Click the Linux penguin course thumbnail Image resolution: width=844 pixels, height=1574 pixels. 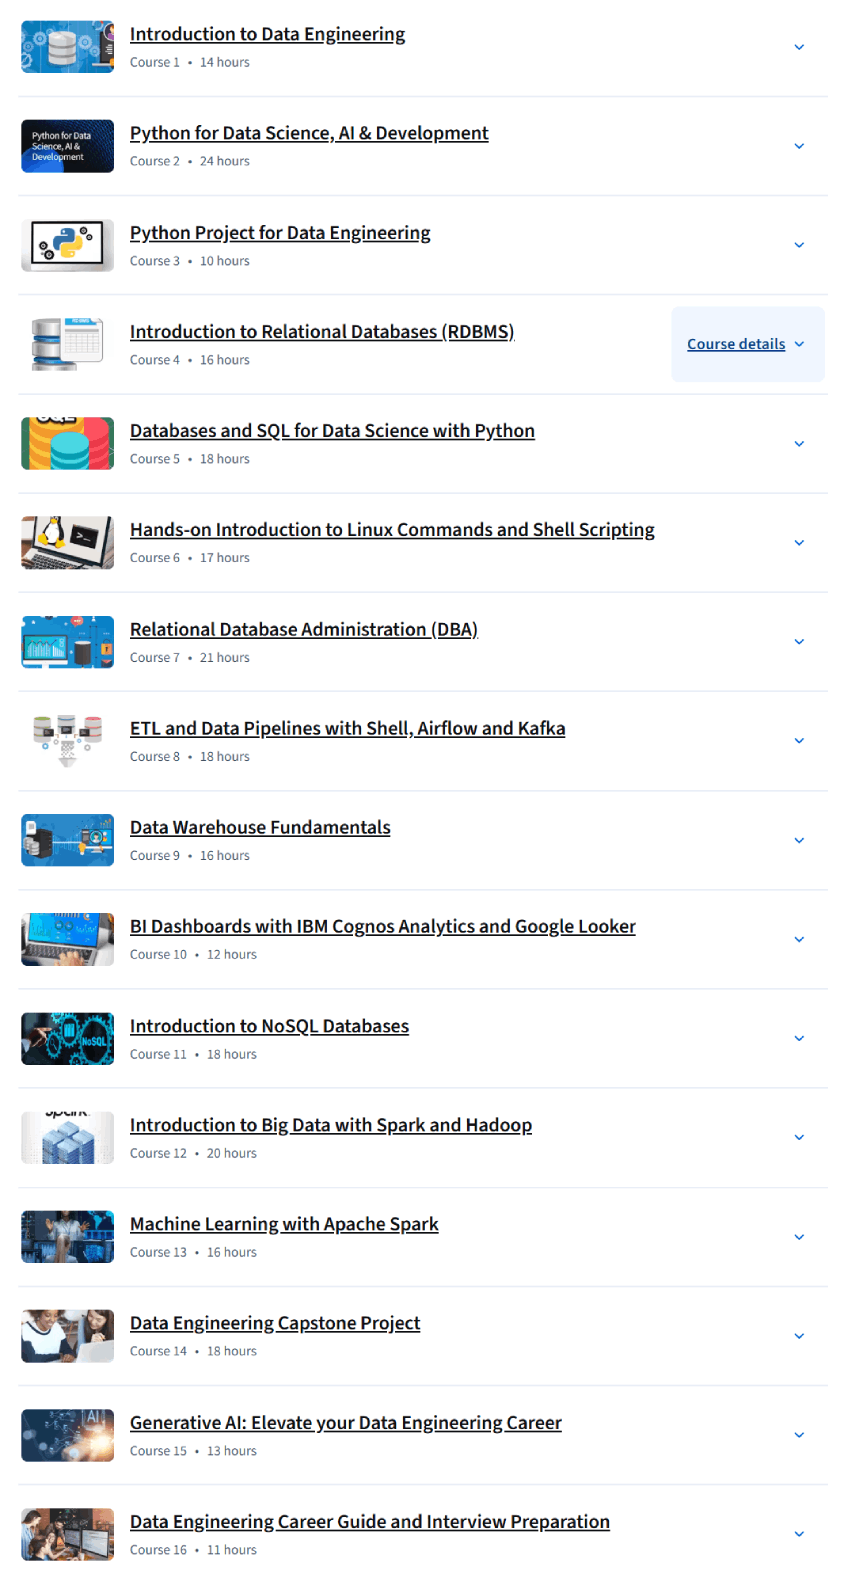[x=67, y=543]
